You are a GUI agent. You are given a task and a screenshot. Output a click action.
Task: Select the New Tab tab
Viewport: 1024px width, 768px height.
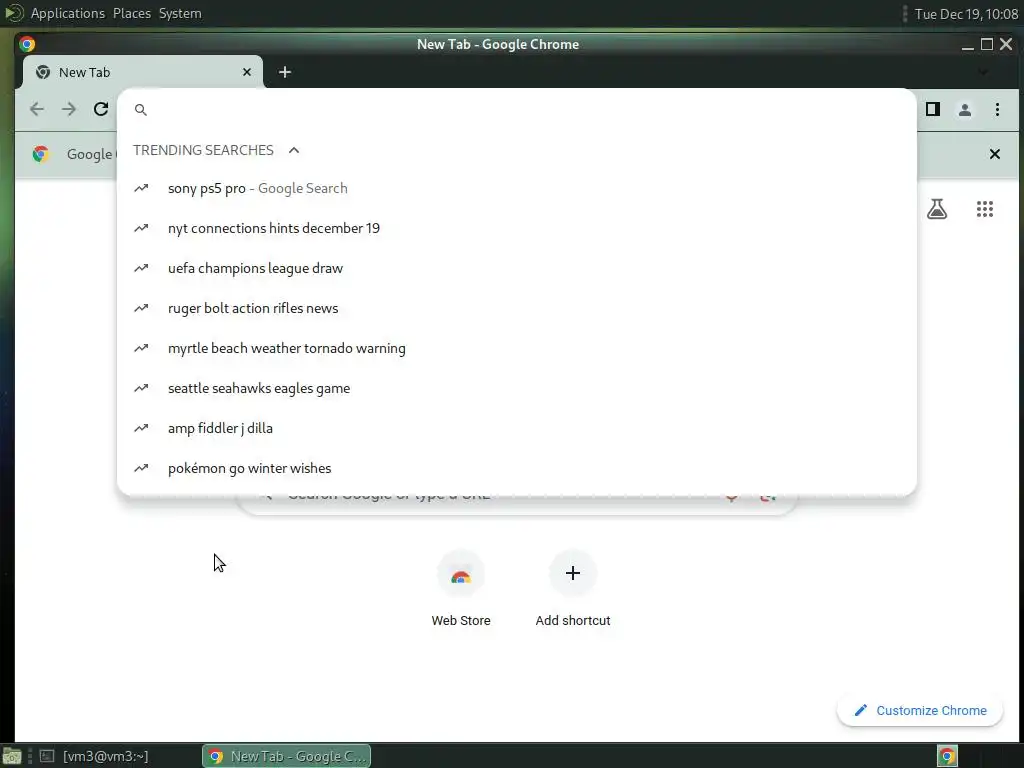point(142,72)
